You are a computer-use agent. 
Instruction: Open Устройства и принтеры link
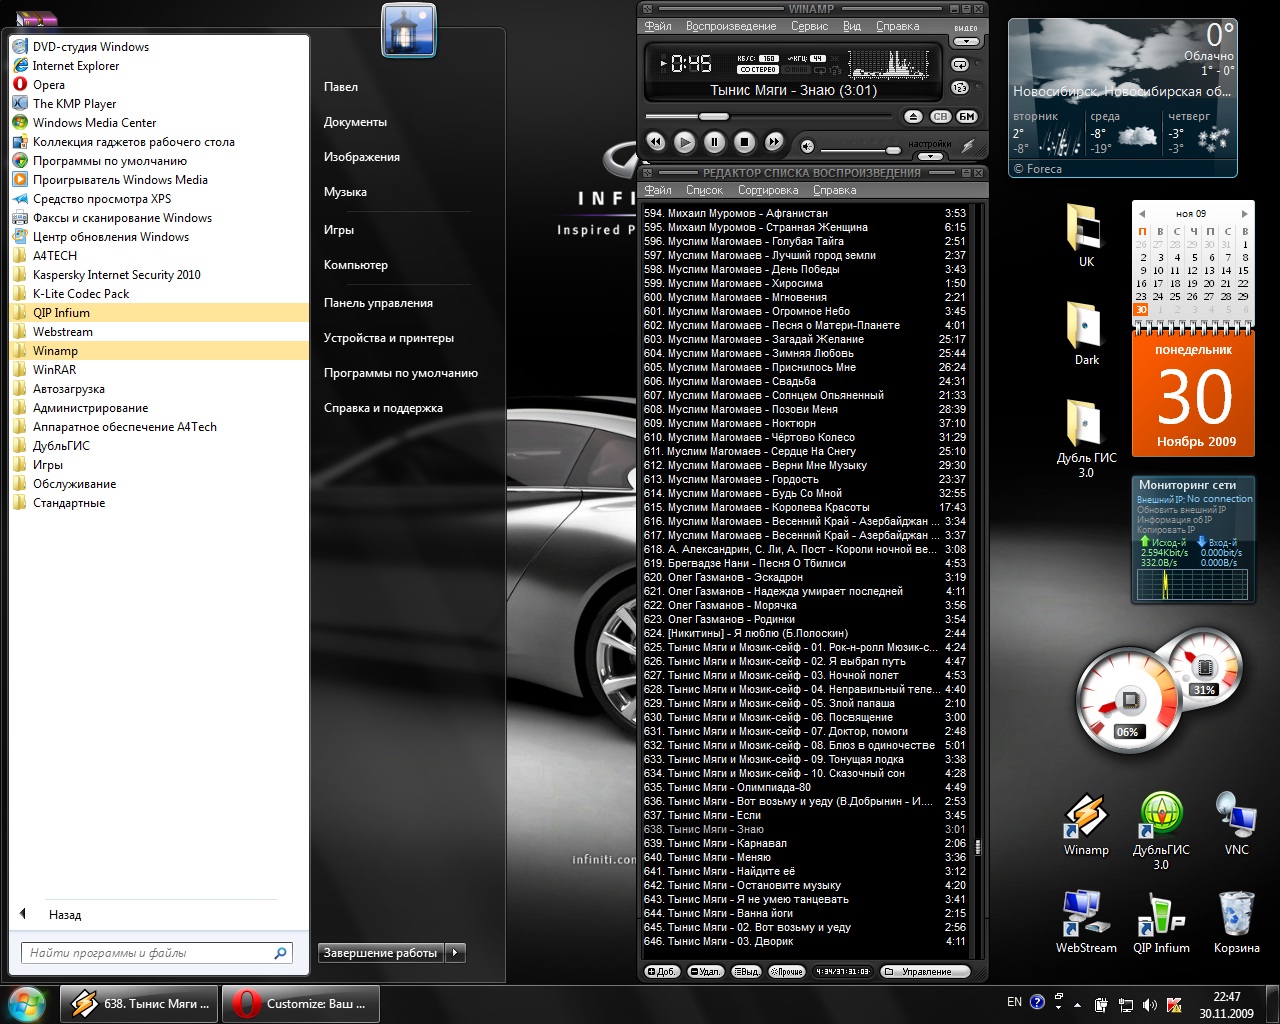click(389, 338)
